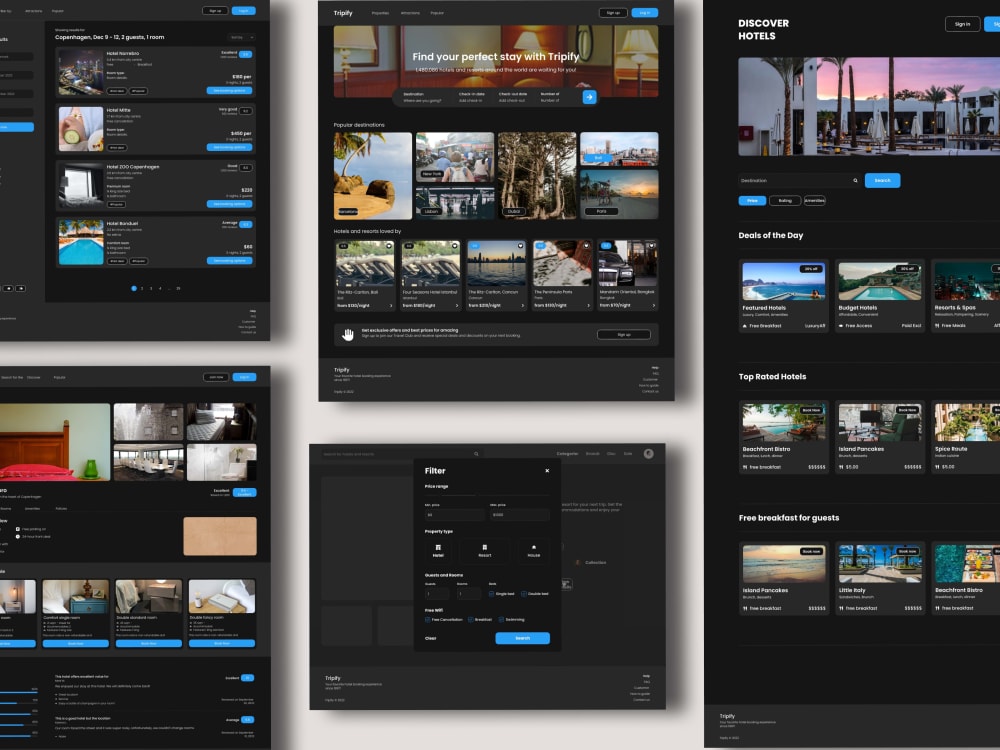Open The Ritz-Carlton, Cancun card chevron
Image resolution: width=1000 pixels, height=750 pixels.
tap(522, 305)
